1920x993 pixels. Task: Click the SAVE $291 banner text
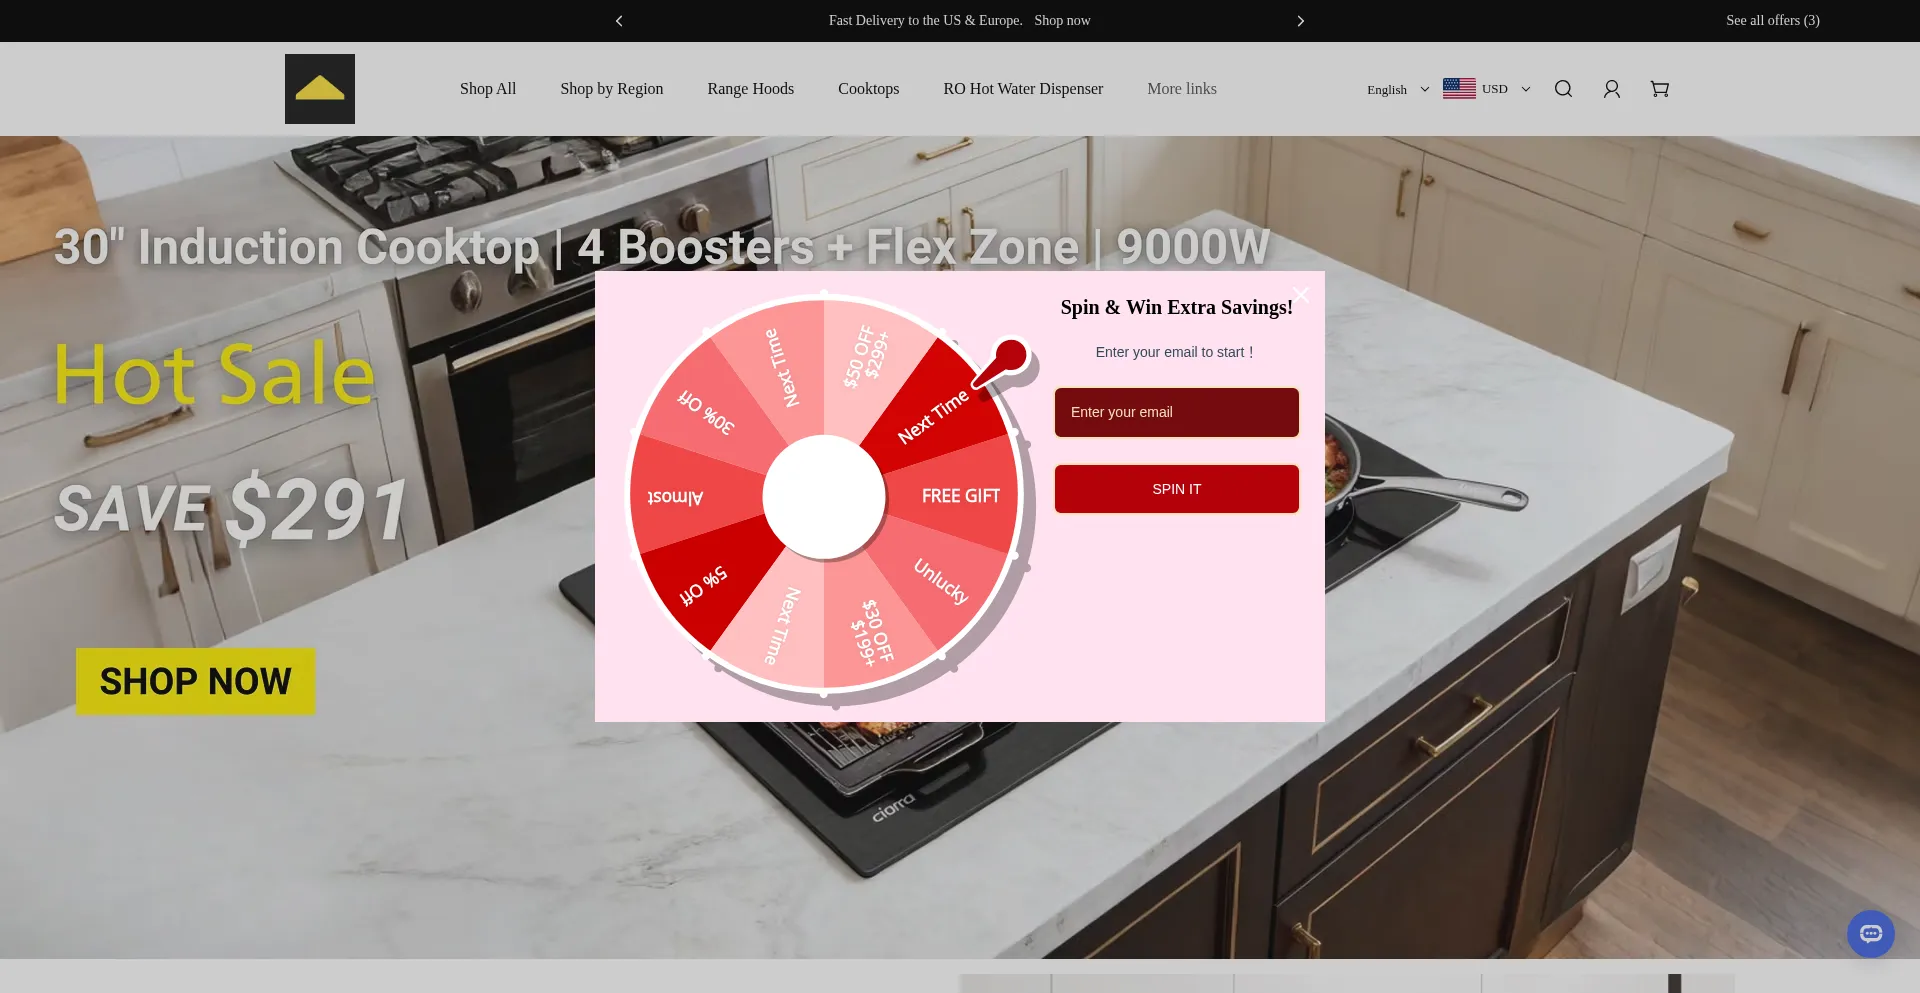point(232,509)
